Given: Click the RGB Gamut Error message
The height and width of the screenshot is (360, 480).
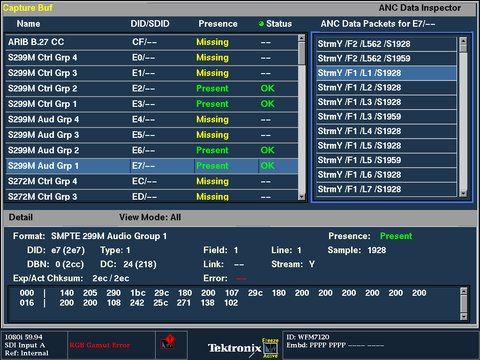Looking at the screenshot, I should 100,345.
